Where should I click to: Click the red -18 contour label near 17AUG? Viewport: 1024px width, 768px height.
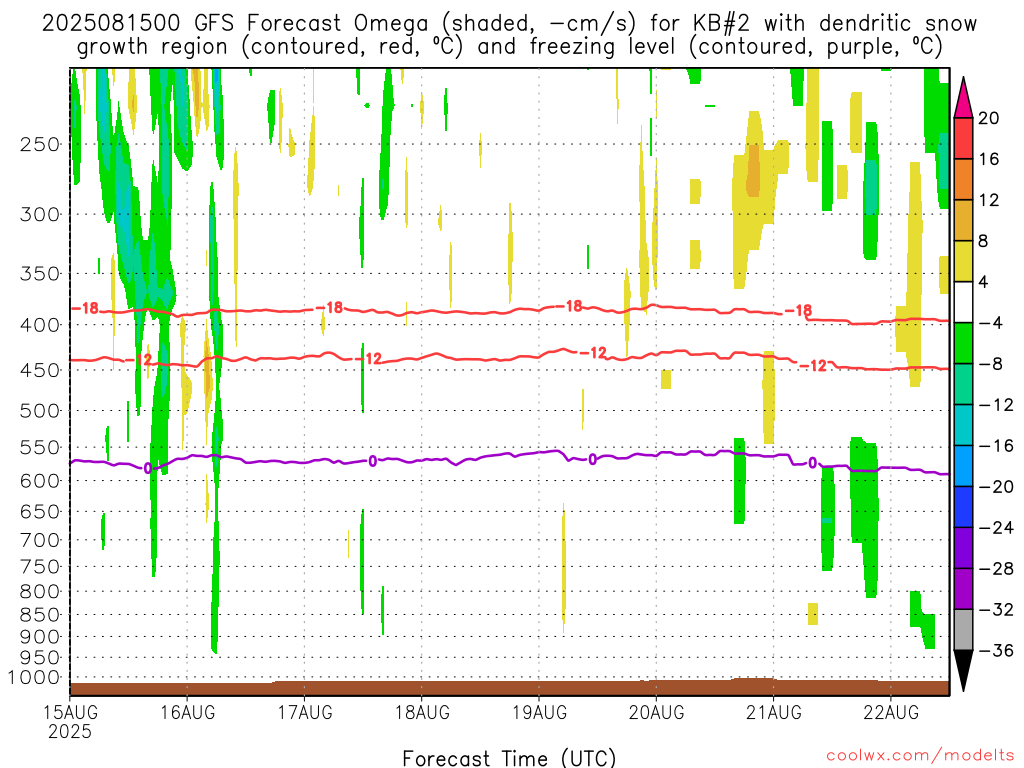(330, 307)
